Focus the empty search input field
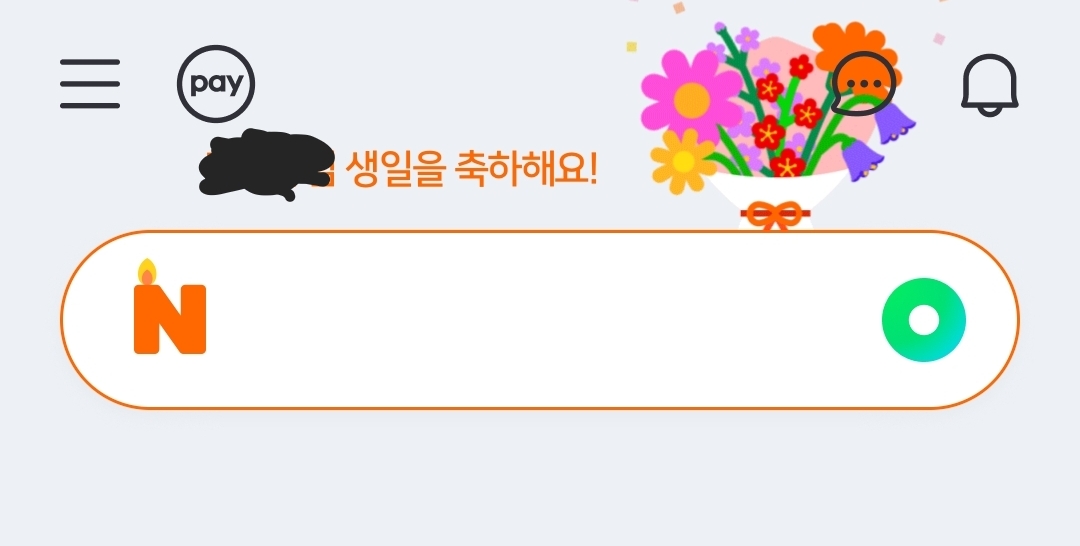Viewport: 1080px width, 546px height. tap(540, 319)
